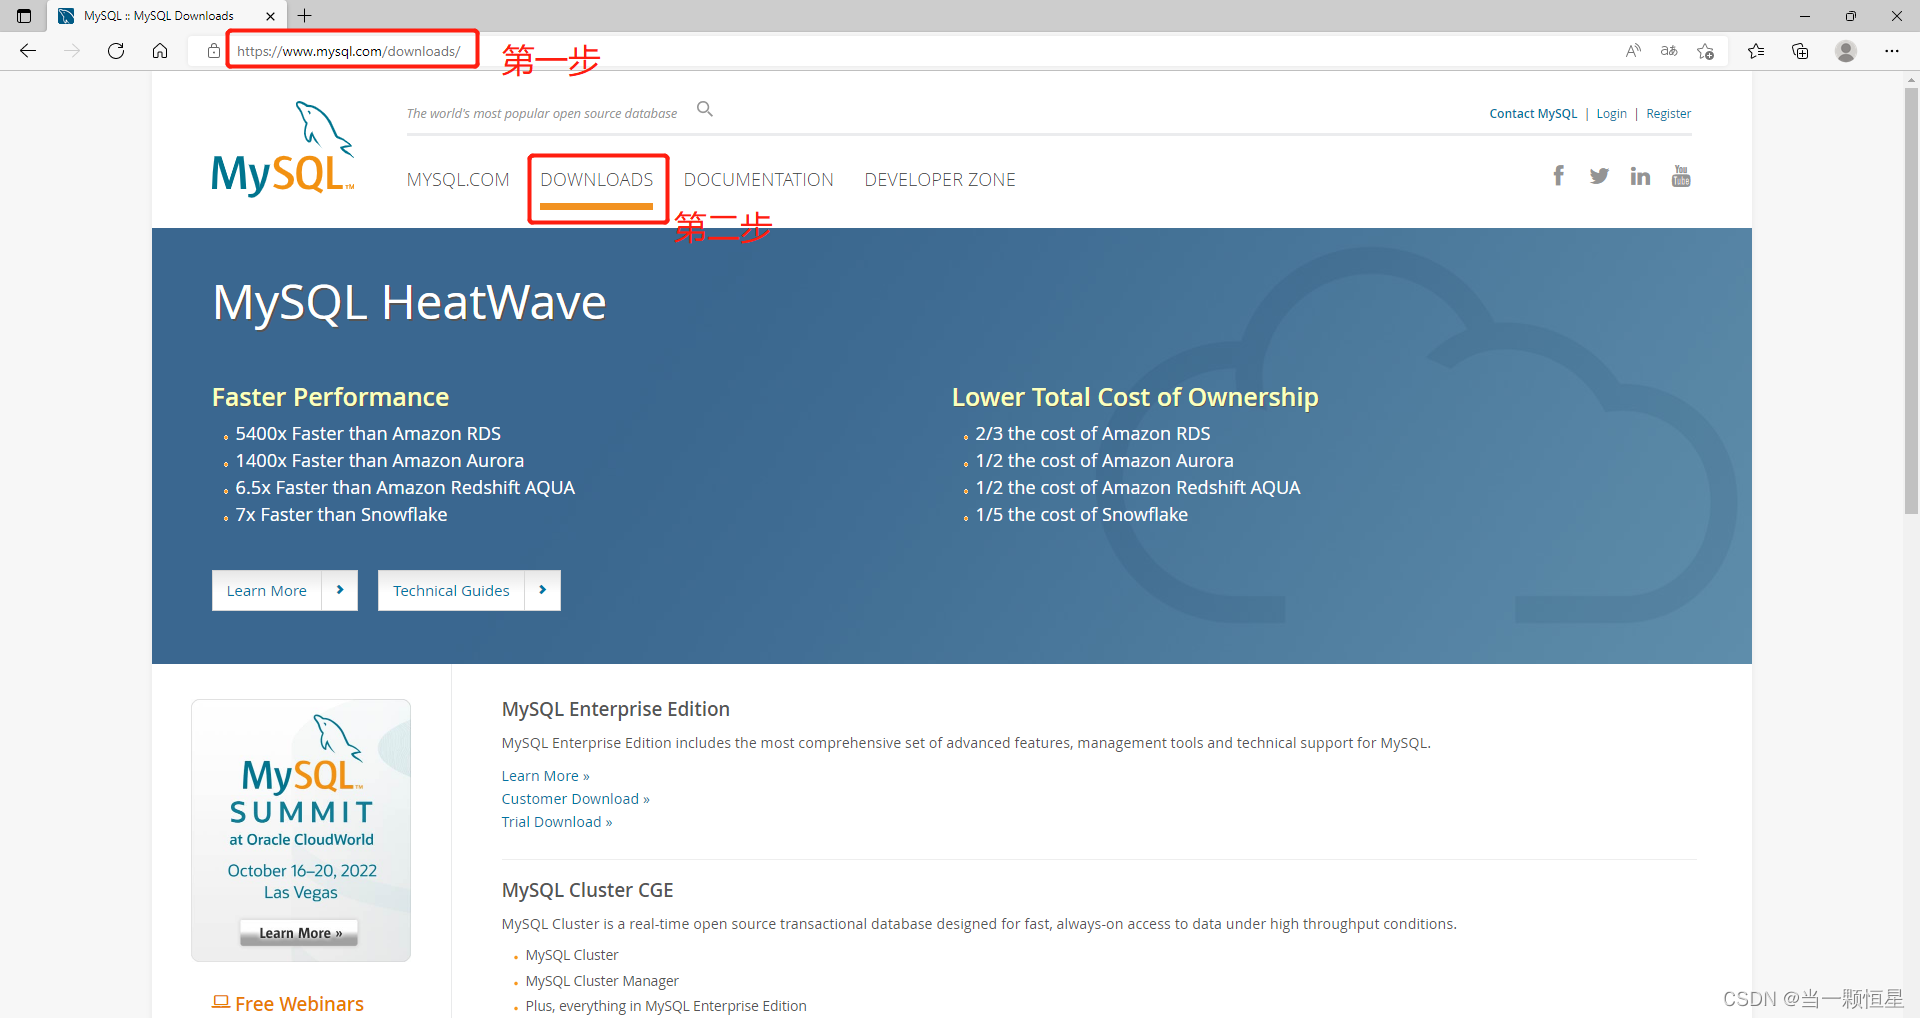The width and height of the screenshot is (1920, 1018).
Task: Open the DOCUMENTATION nav item
Action: click(x=759, y=180)
